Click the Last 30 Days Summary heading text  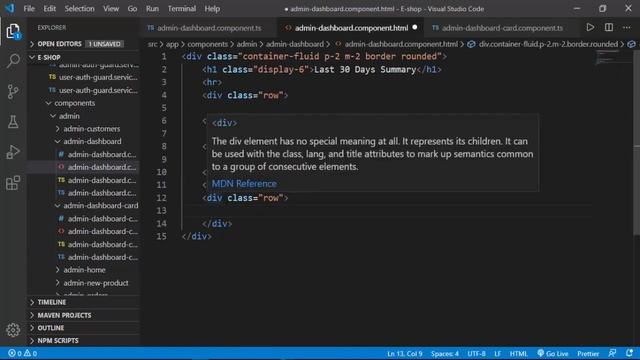(365, 69)
